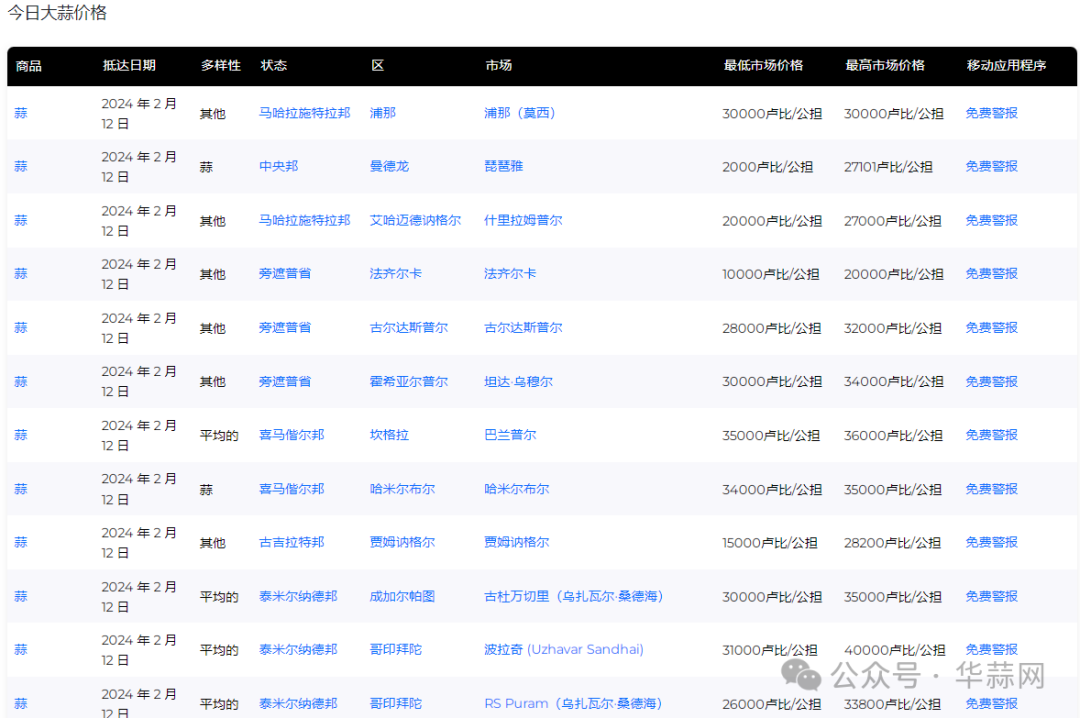Click the 市场 column header
The height and width of the screenshot is (718, 1080).
coord(499,65)
